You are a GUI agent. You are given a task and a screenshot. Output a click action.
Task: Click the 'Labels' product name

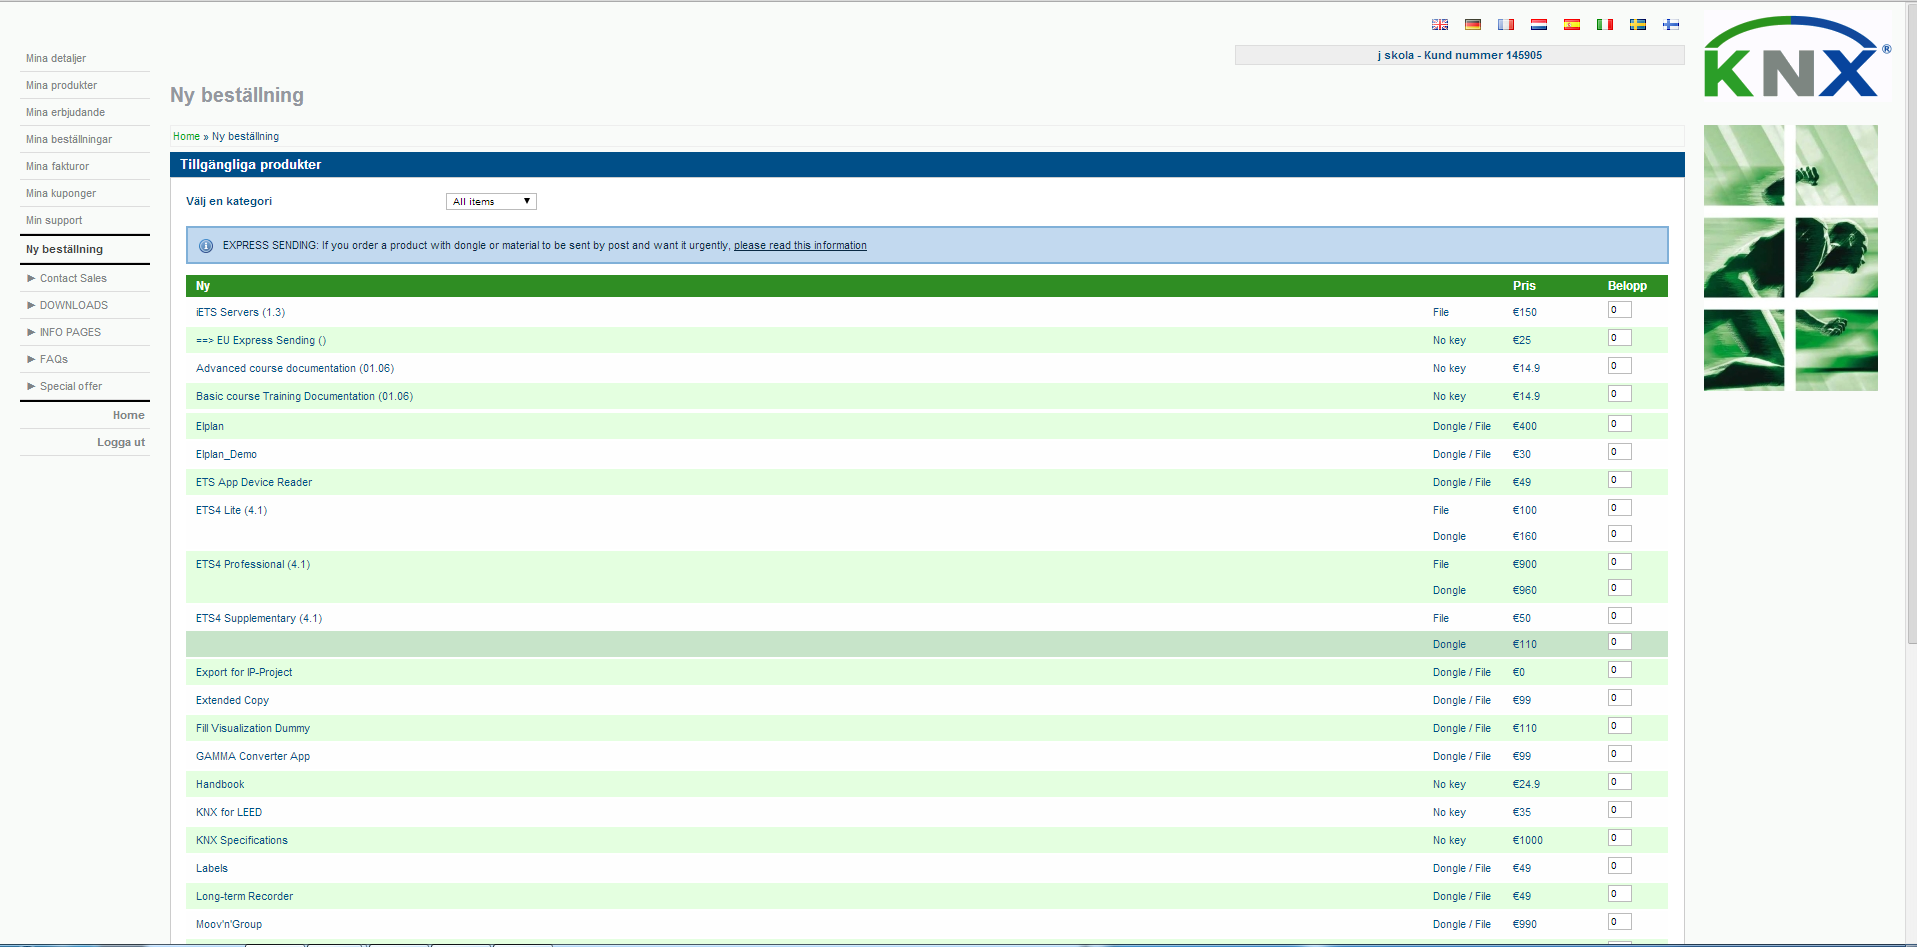212,869
